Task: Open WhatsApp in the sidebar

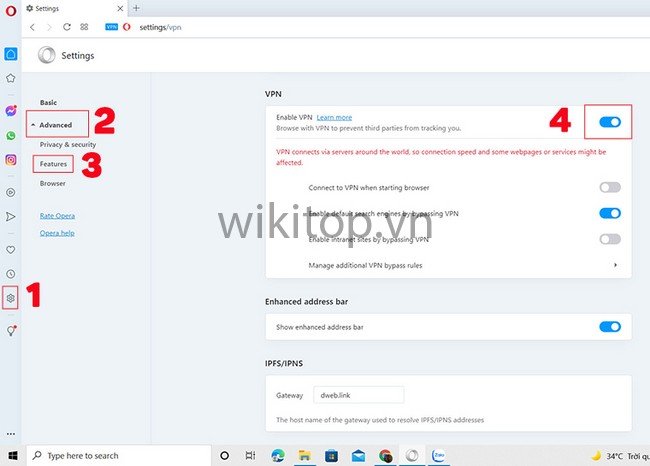Action: [10, 135]
